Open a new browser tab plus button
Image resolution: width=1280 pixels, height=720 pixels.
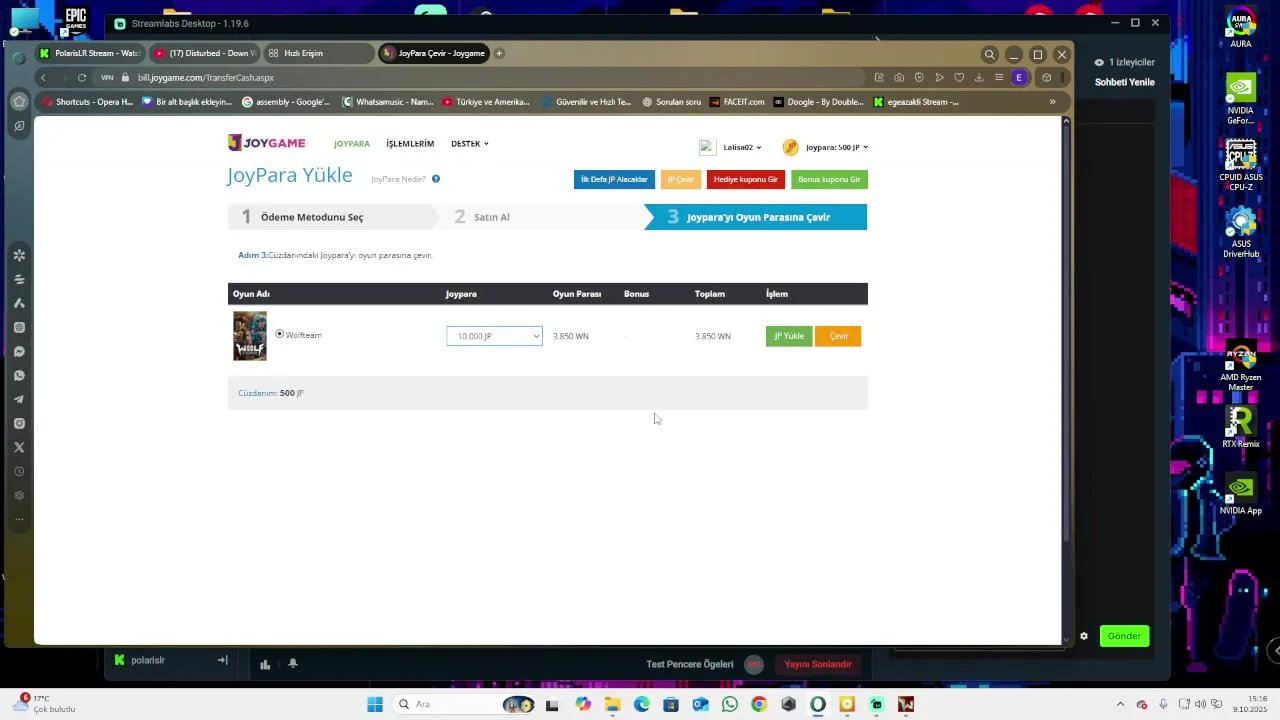pyautogui.click(x=499, y=53)
